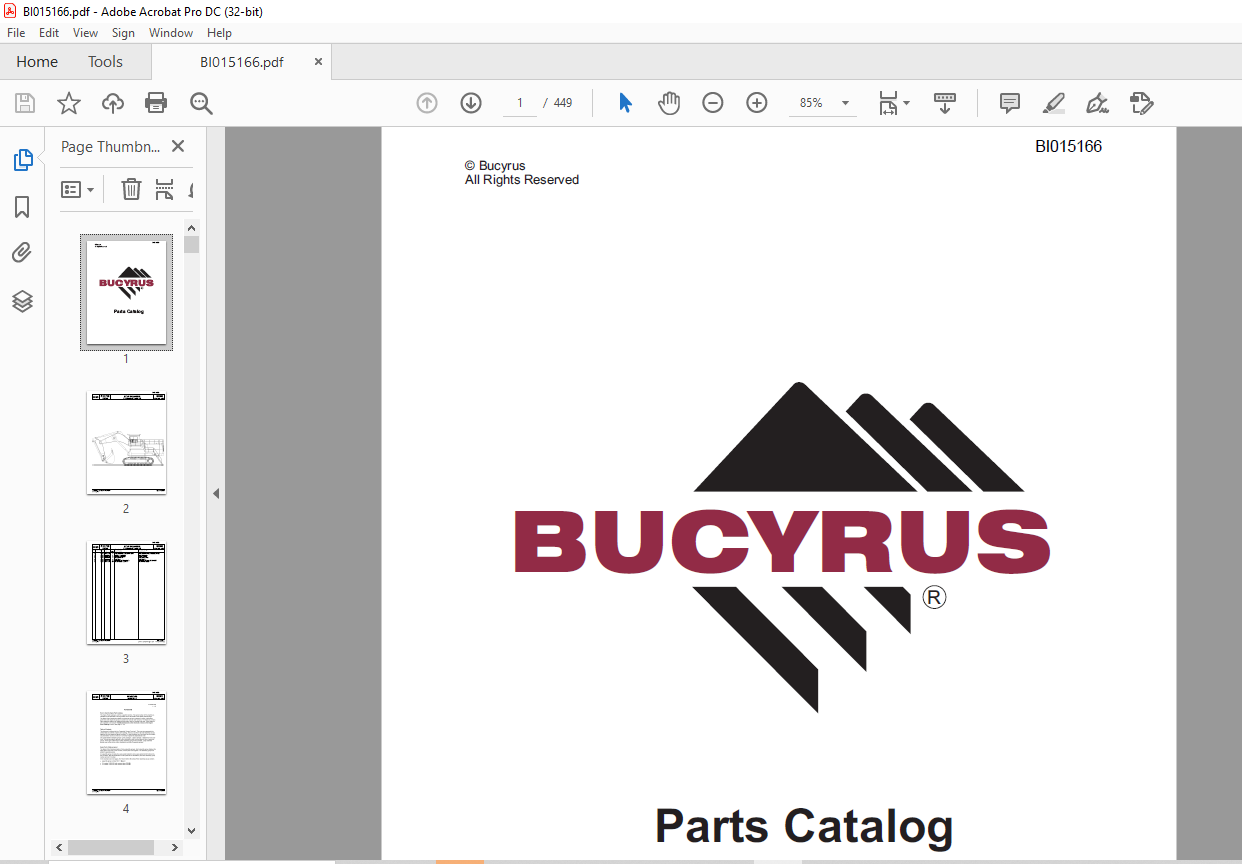The width and height of the screenshot is (1242, 864).
Task: Toggle the Bookmarks navigation panel
Action: [x=22, y=207]
